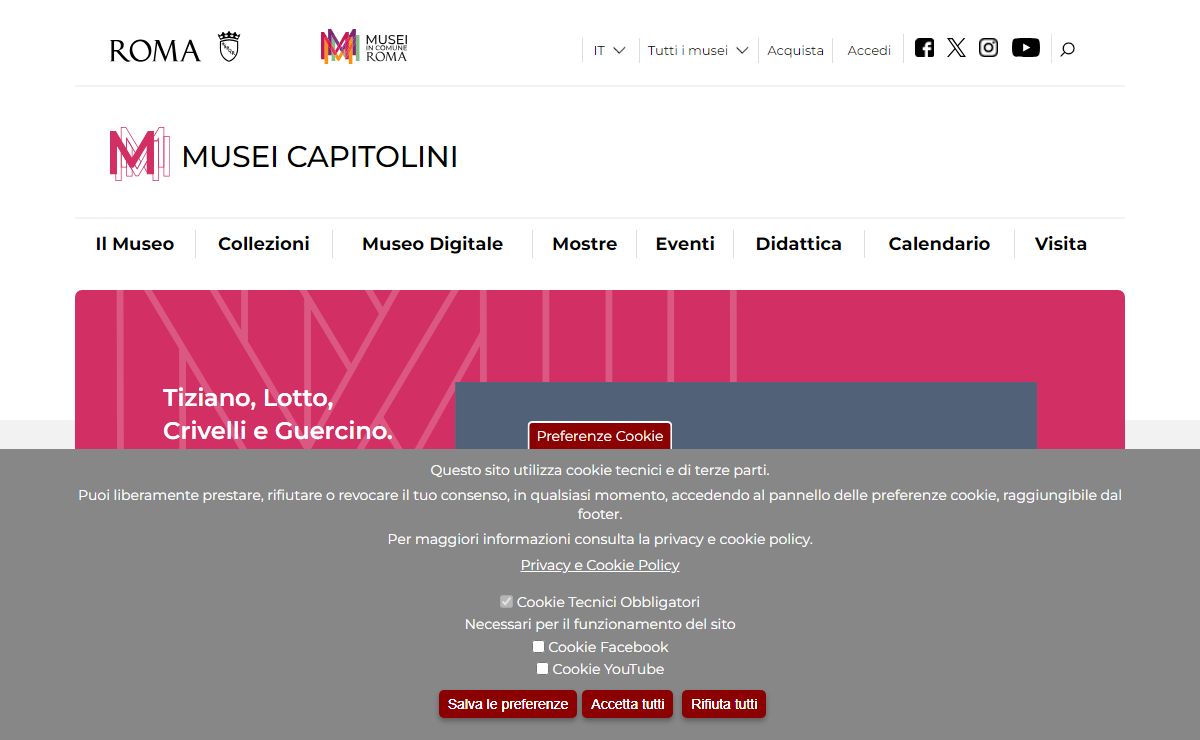Open the X (Twitter) social icon
This screenshot has width=1200, height=740.
tap(957, 48)
